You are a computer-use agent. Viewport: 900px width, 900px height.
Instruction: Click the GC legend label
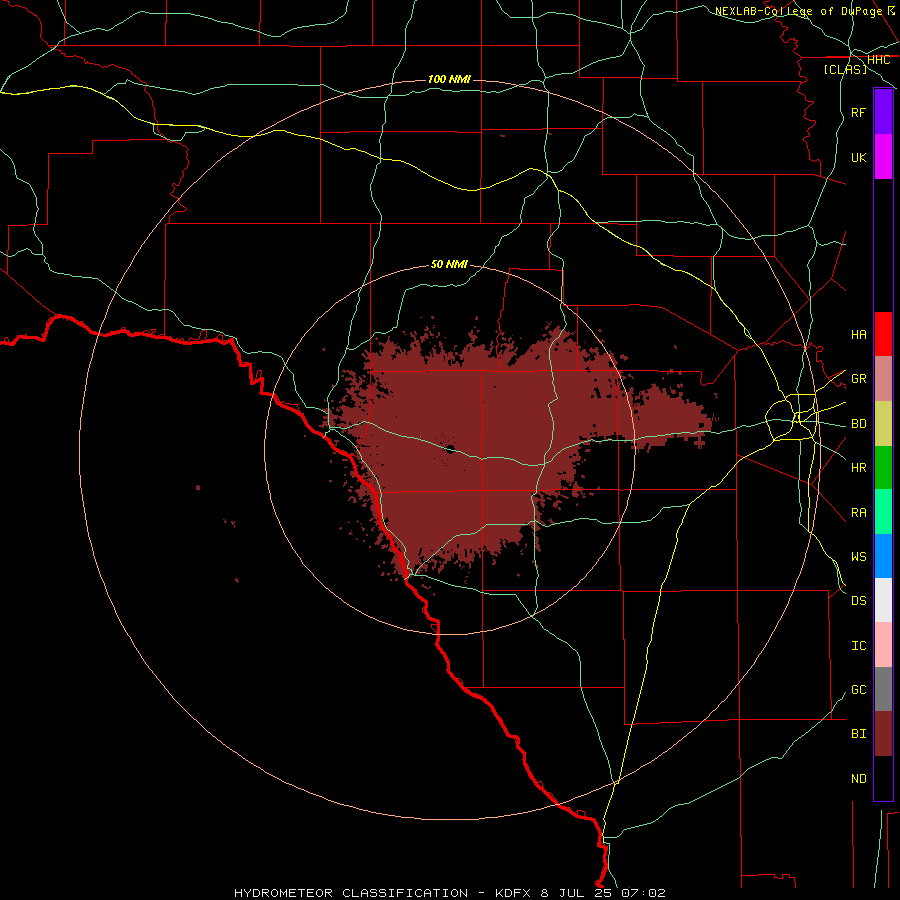[x=858, y=689]
